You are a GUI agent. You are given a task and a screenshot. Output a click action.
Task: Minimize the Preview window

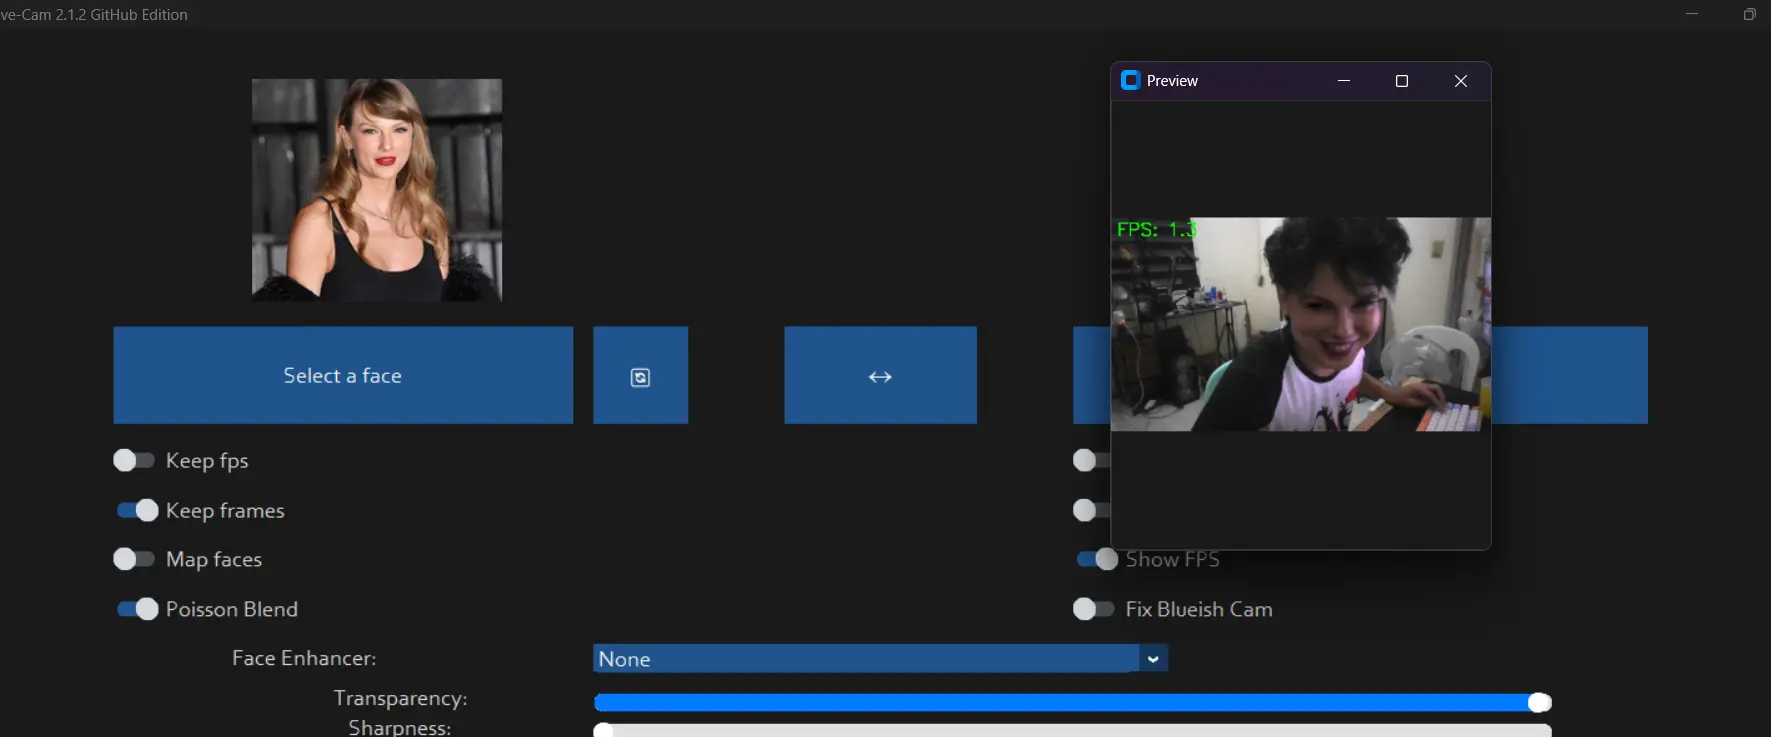pyautogui.click(x=1344, y=81)
